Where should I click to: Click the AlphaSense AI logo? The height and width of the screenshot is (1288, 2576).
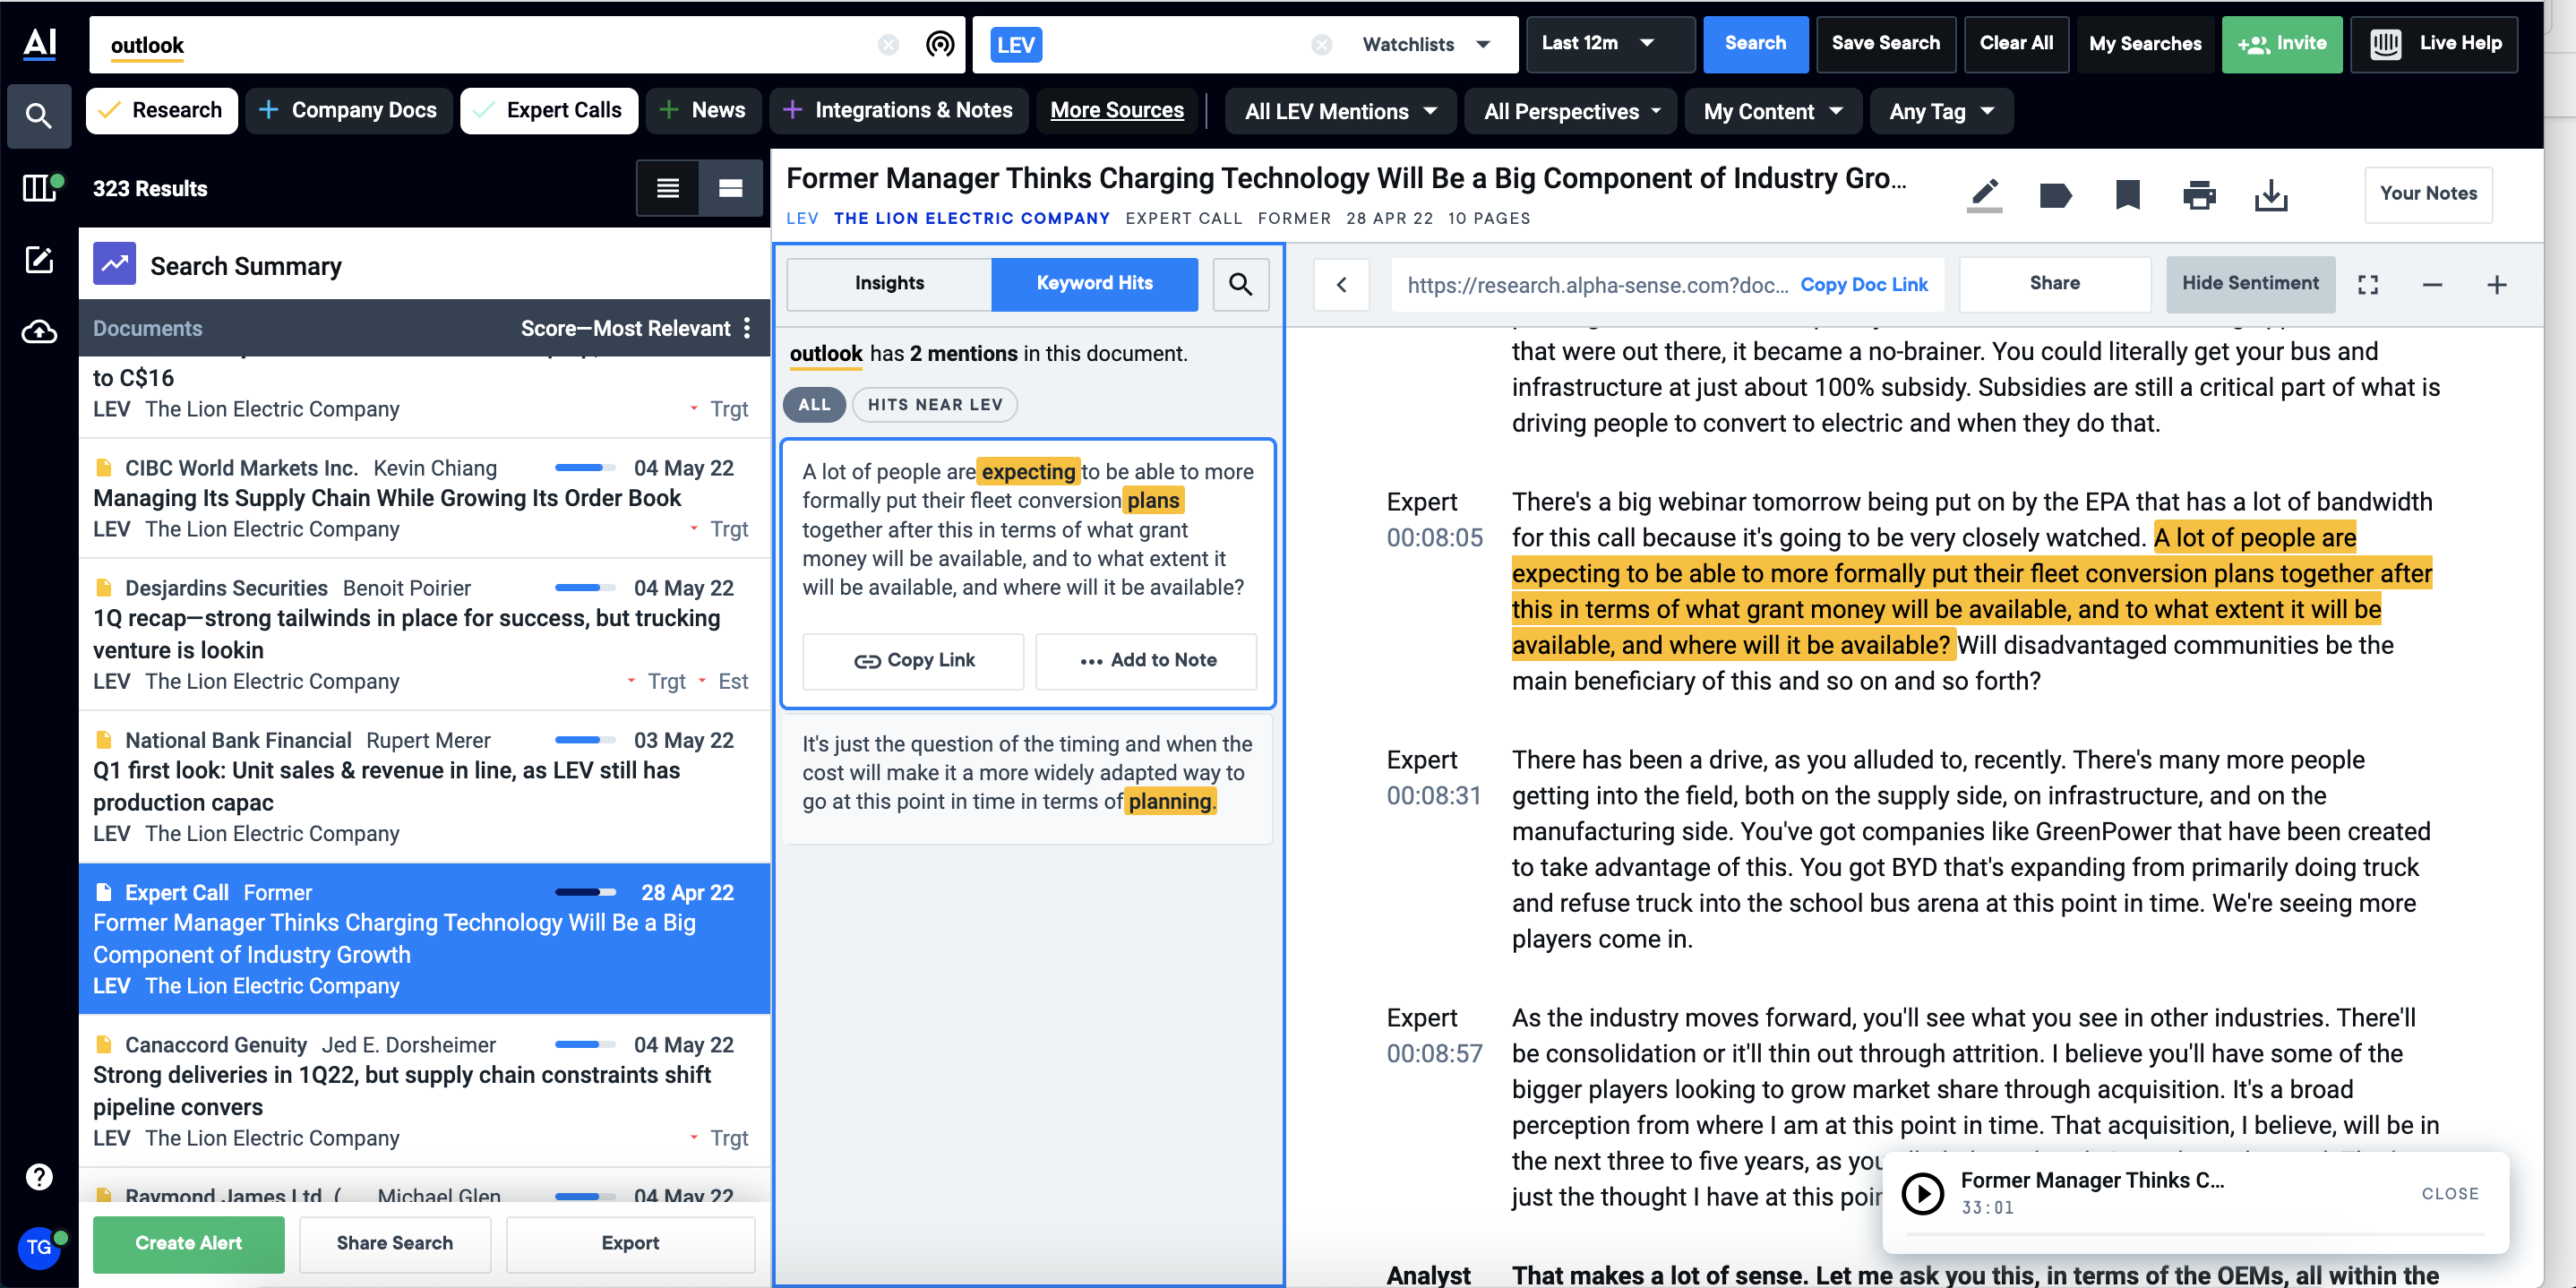(39, 43)
